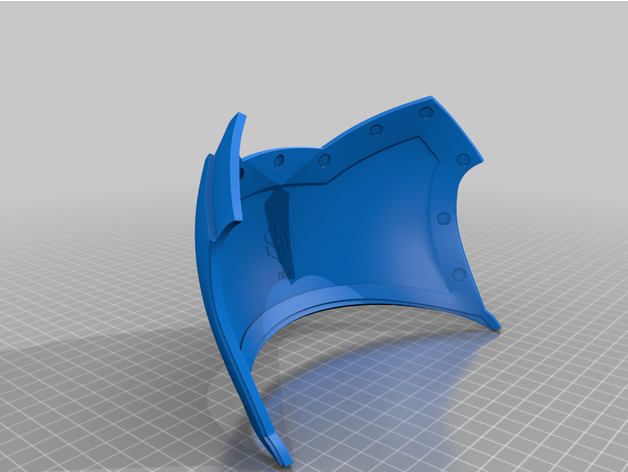Click the embossed FREE text under the logo
The height and width of the screenshot is (472, 628).
coord(285,275)
